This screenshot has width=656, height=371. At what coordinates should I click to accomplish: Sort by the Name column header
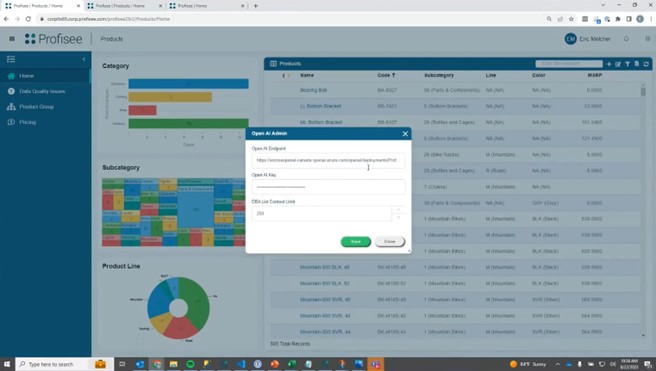(307, 75)
